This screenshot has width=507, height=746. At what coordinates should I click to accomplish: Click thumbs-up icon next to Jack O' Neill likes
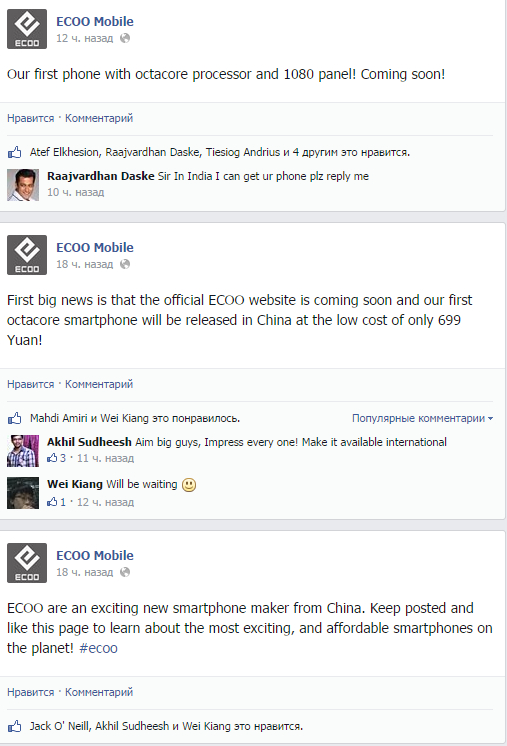(x=15, y=726)
